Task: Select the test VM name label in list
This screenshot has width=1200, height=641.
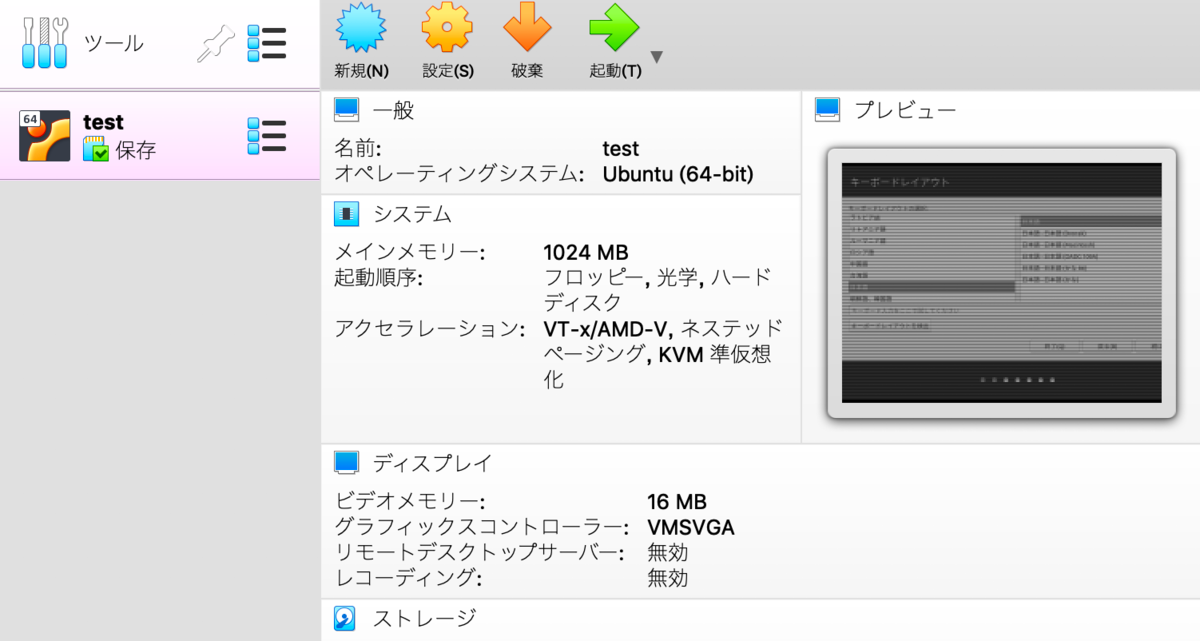Action: 103,122
